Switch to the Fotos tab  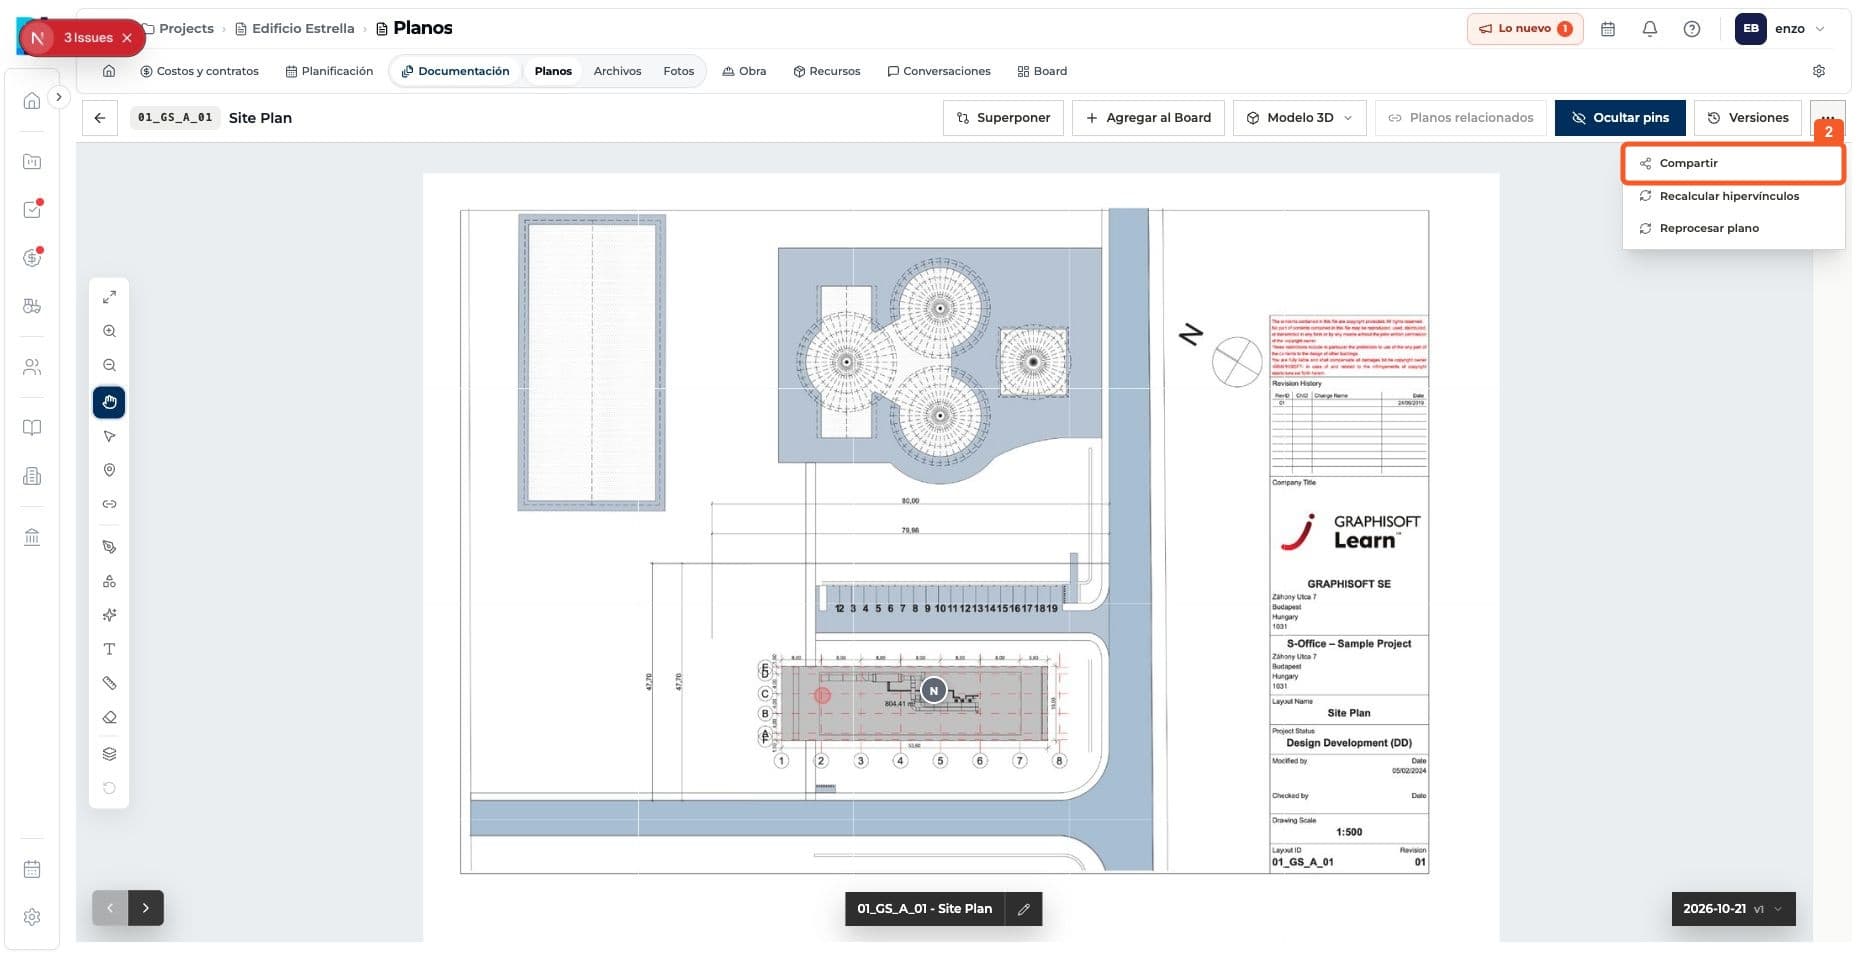[678, 71]
